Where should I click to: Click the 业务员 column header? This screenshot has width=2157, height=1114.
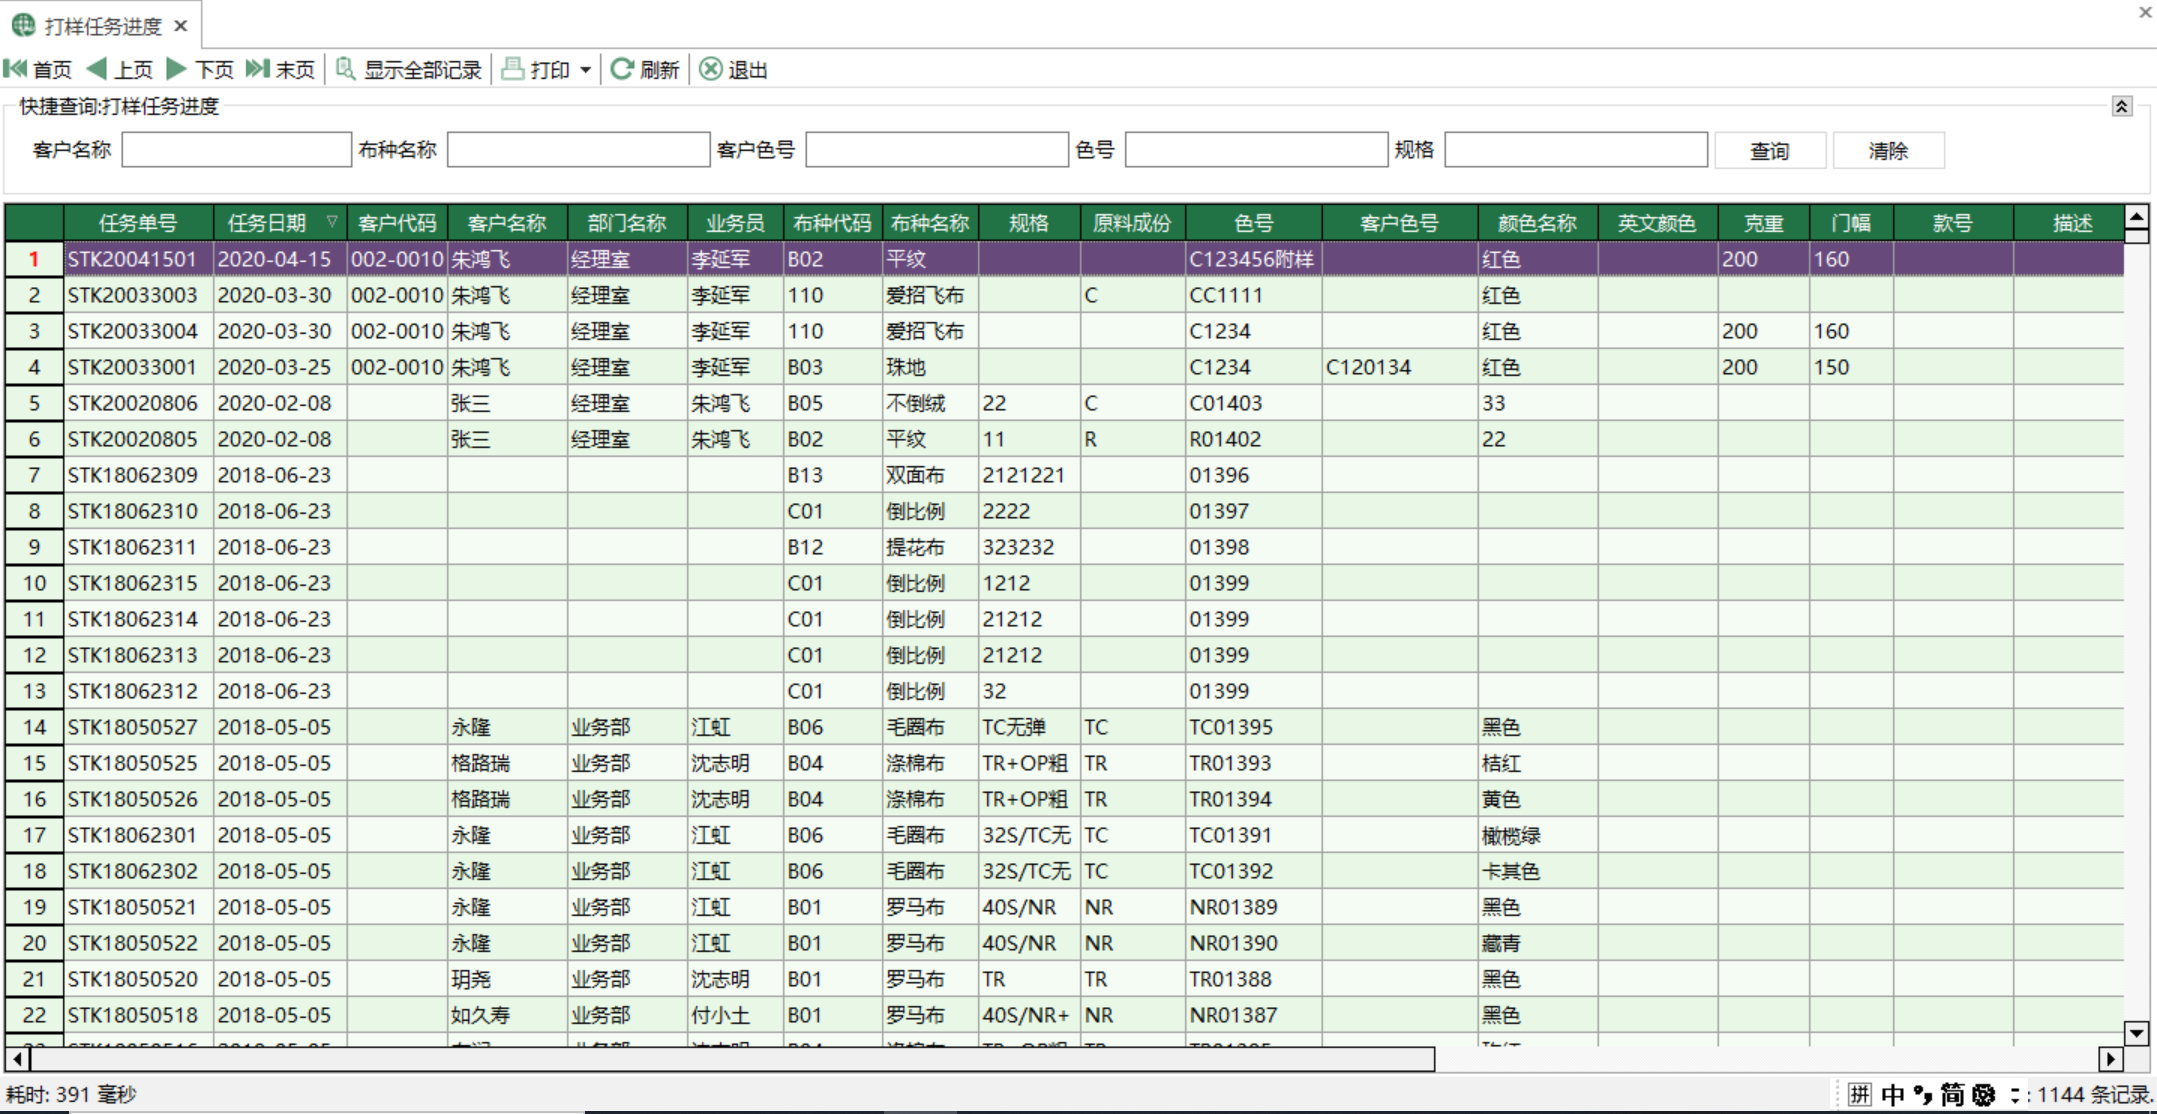pyautogui.click(x=735, y=223)
